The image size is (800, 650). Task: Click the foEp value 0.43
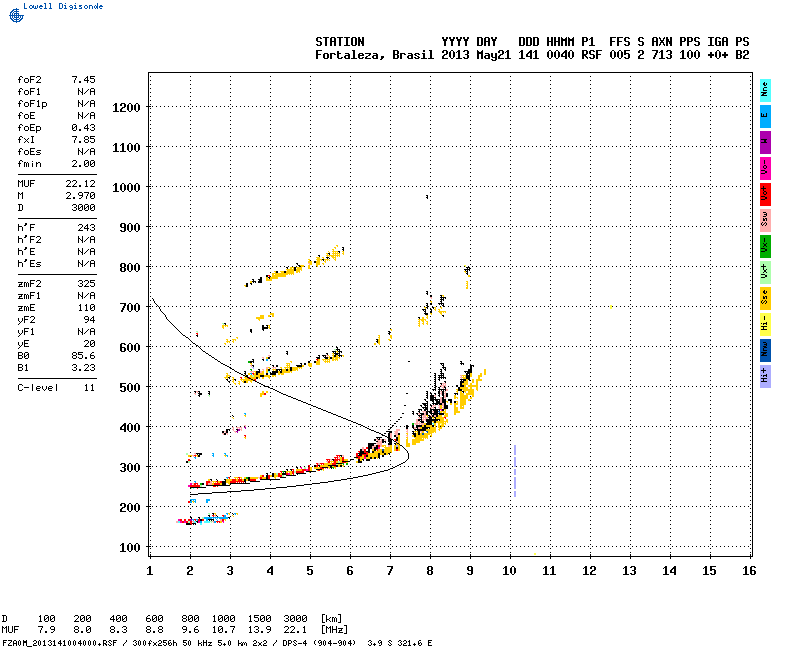83,128
